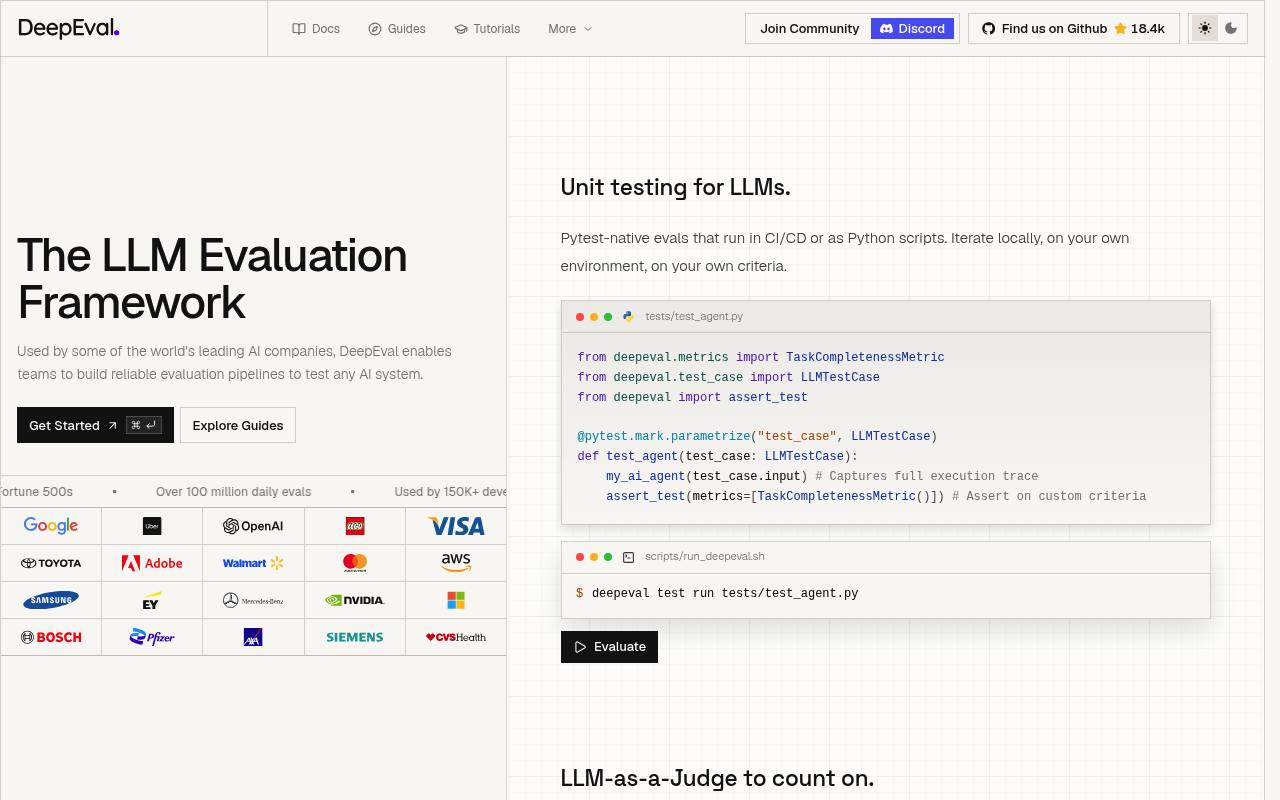
Task: Select the Mastercard logo
Action: pos(355,563)
